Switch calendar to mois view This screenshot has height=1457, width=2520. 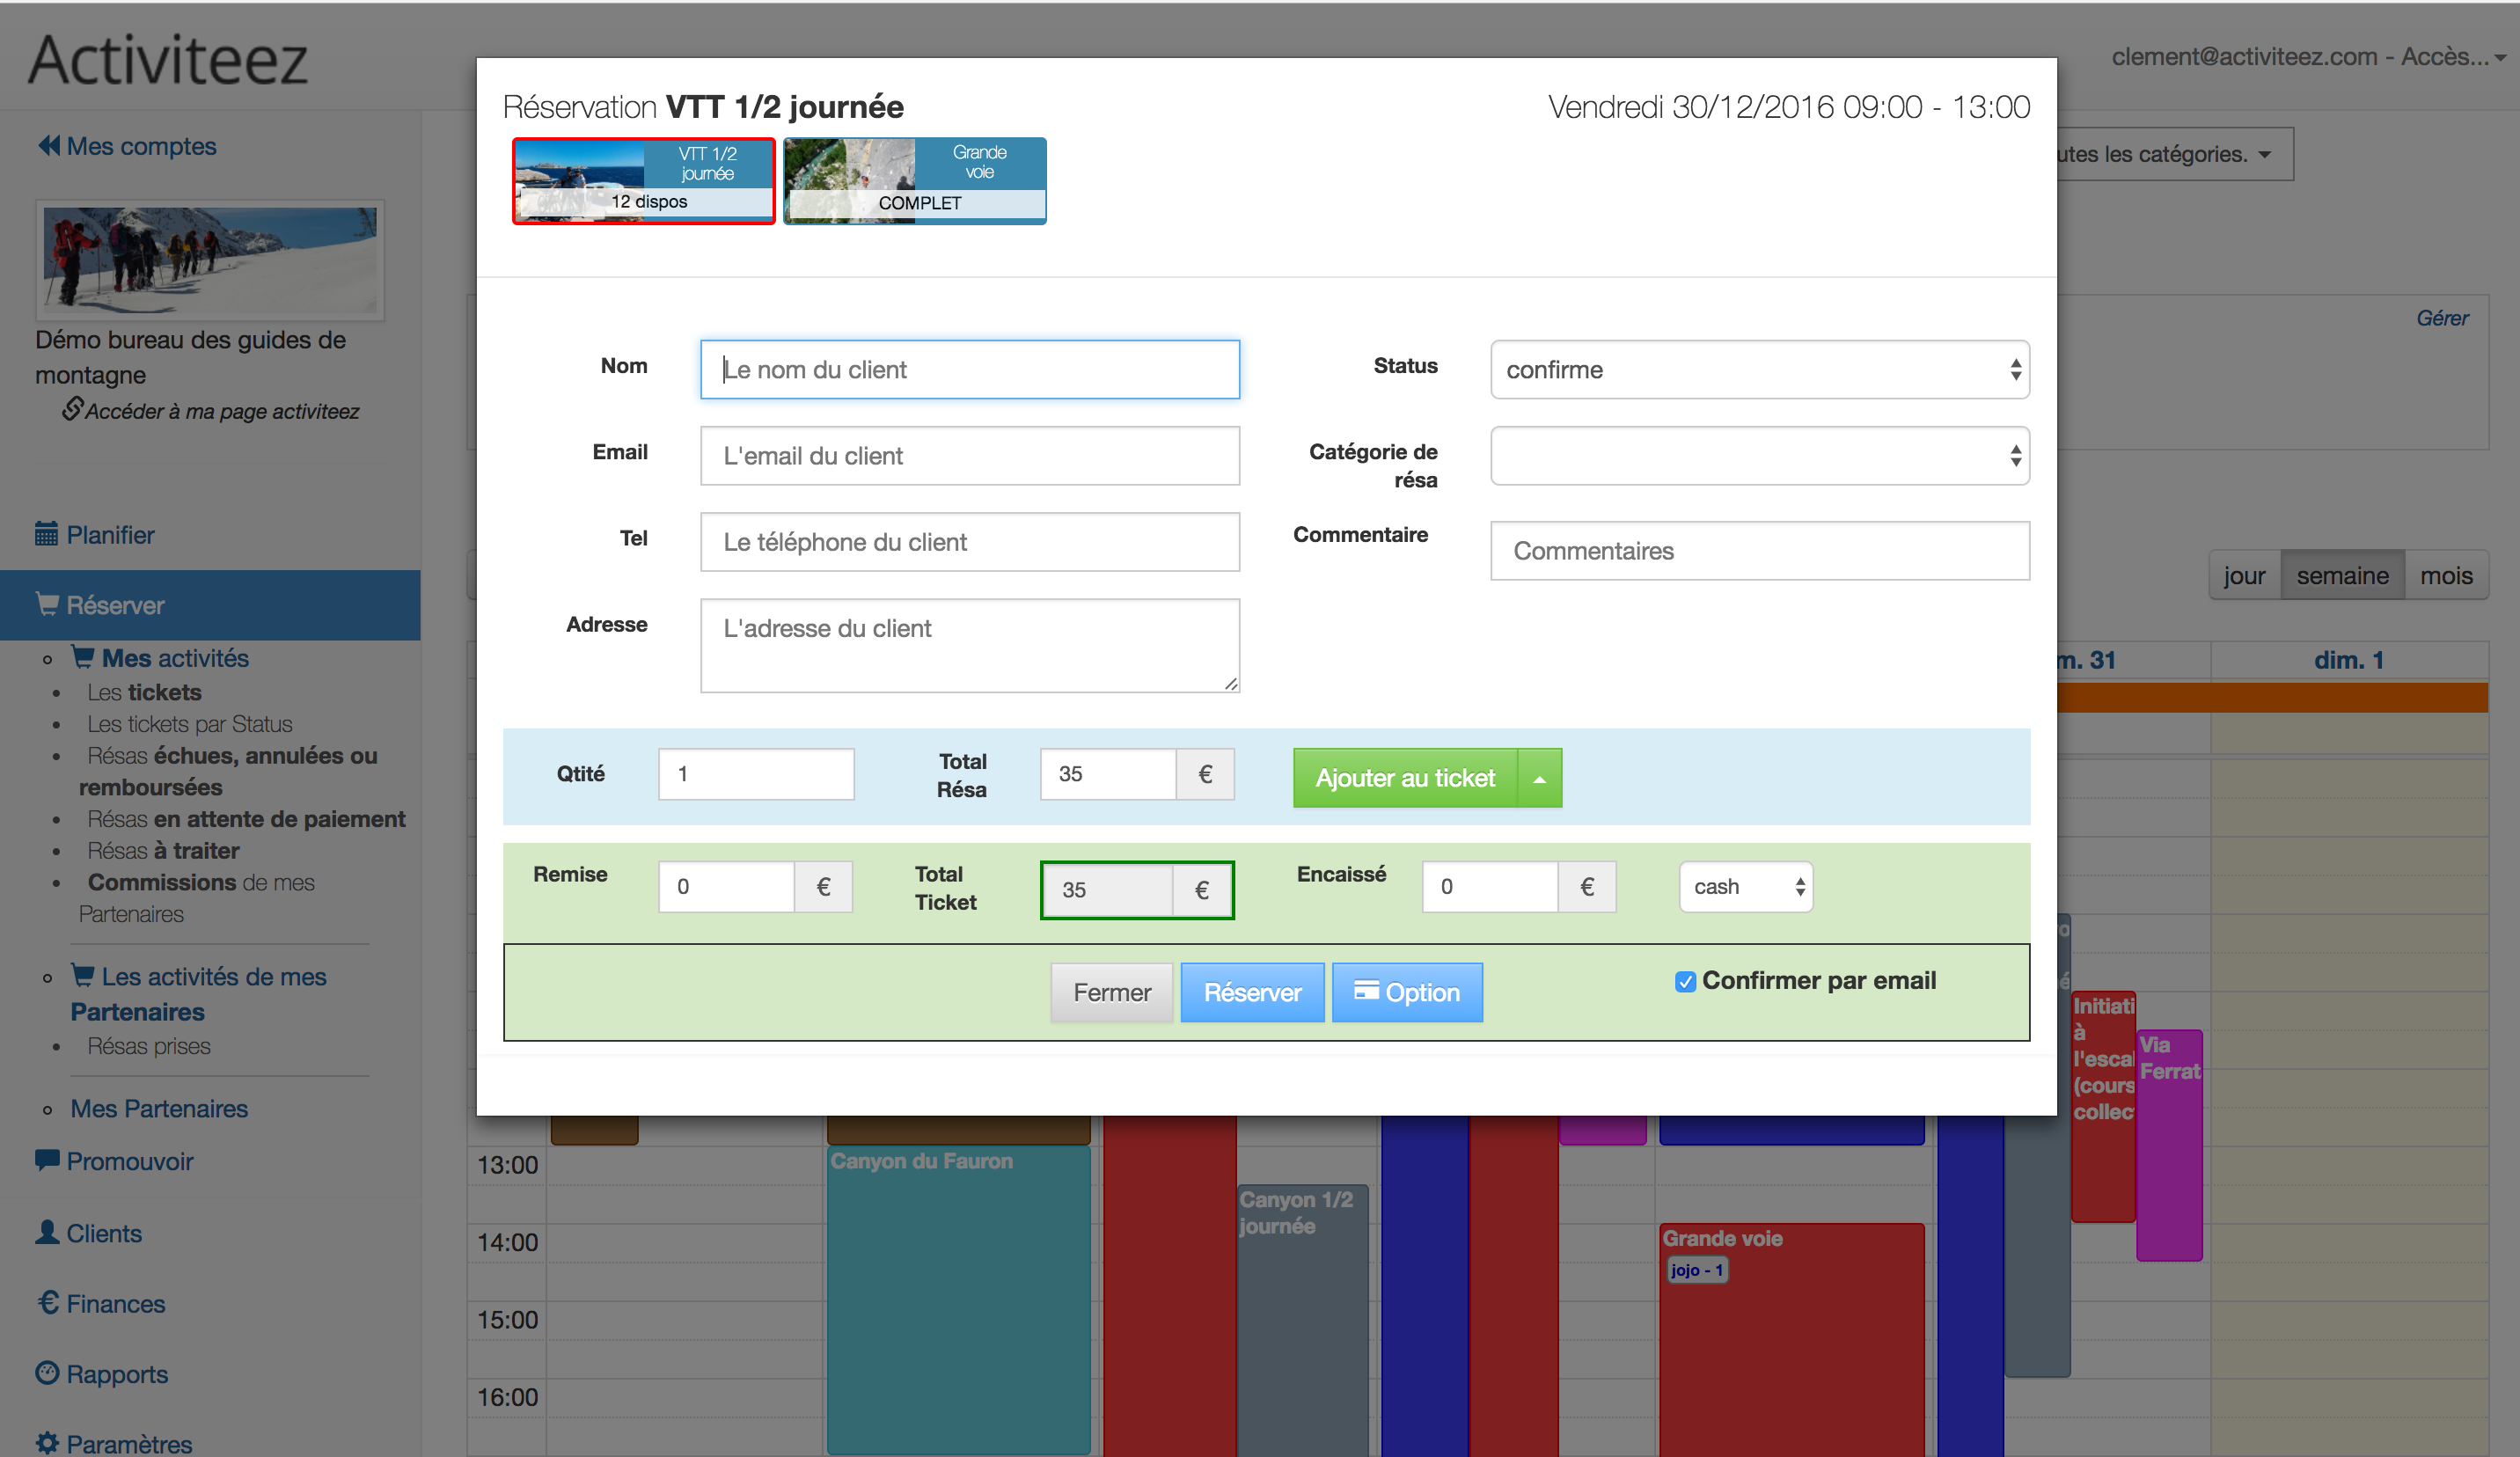click(x=2446, y=575)
